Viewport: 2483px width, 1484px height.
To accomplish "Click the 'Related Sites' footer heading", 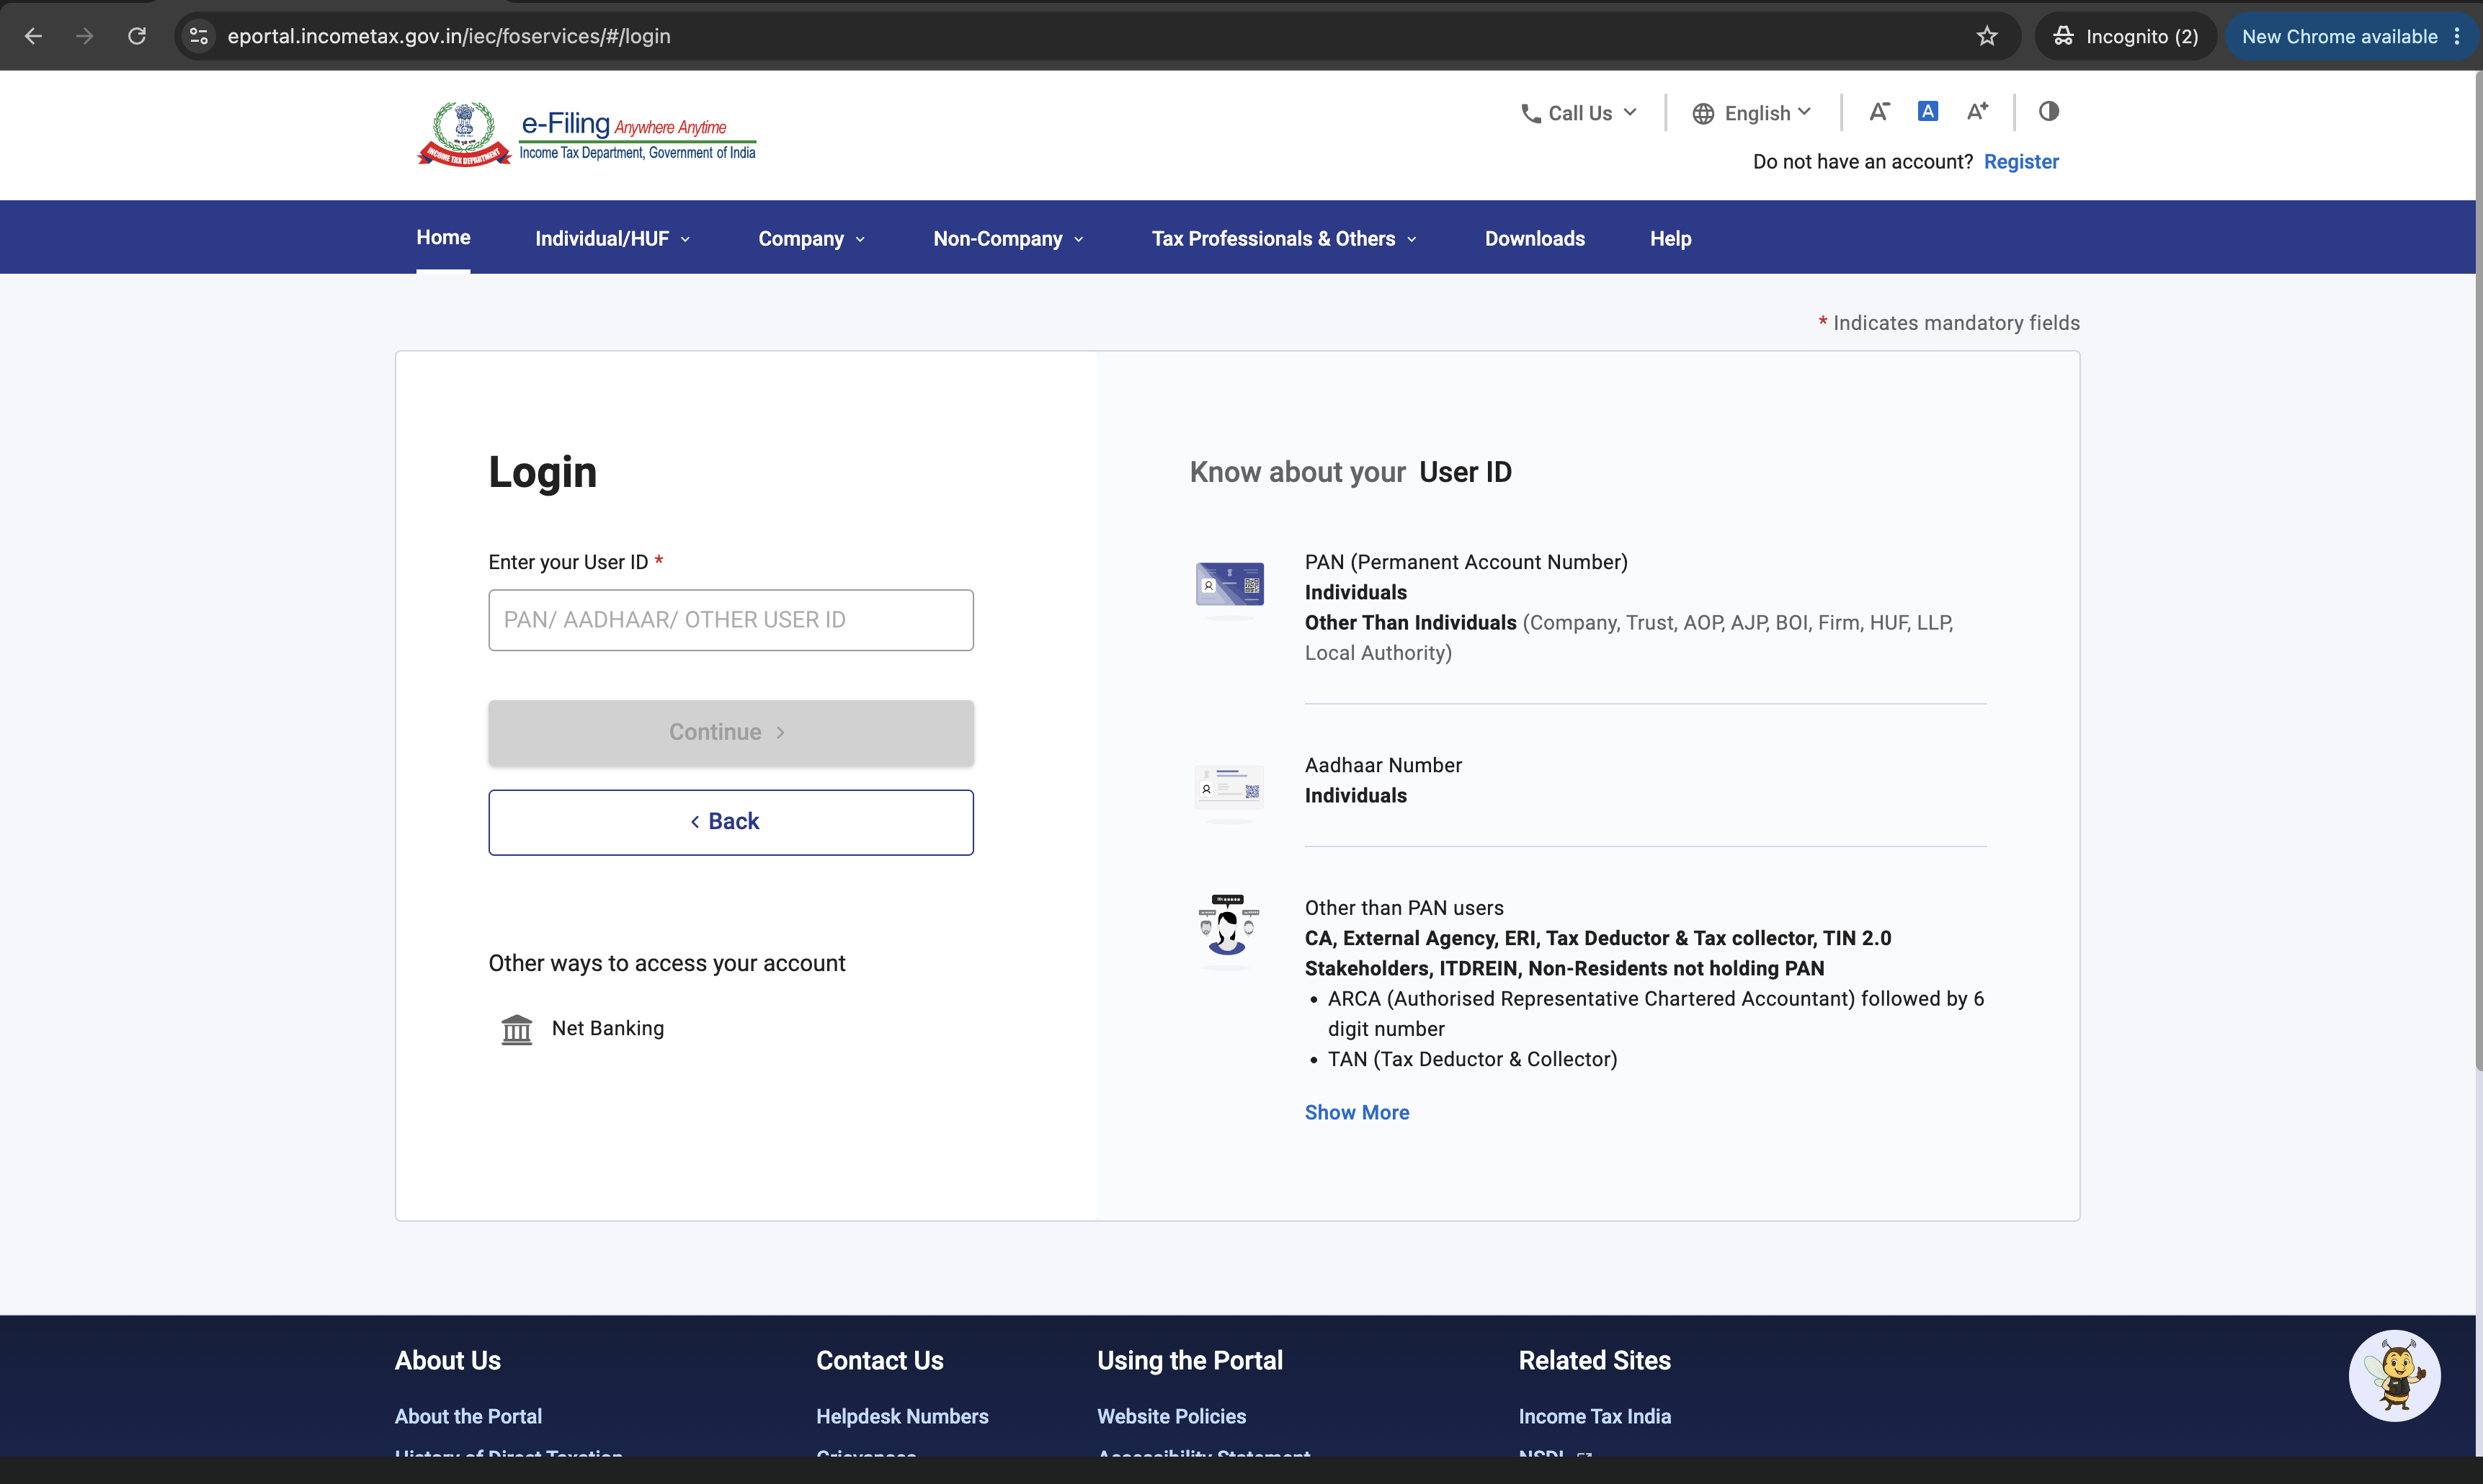I will [x=1594, y=1360].
